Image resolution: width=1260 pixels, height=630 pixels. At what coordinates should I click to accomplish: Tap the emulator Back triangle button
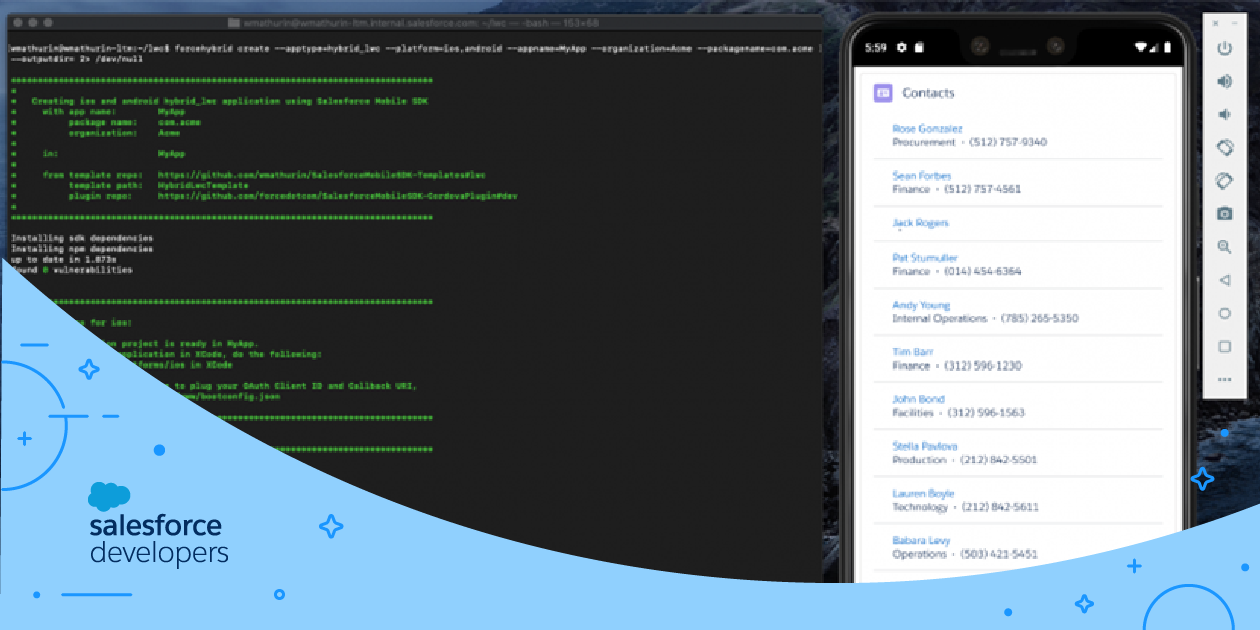click(1224, 280)
